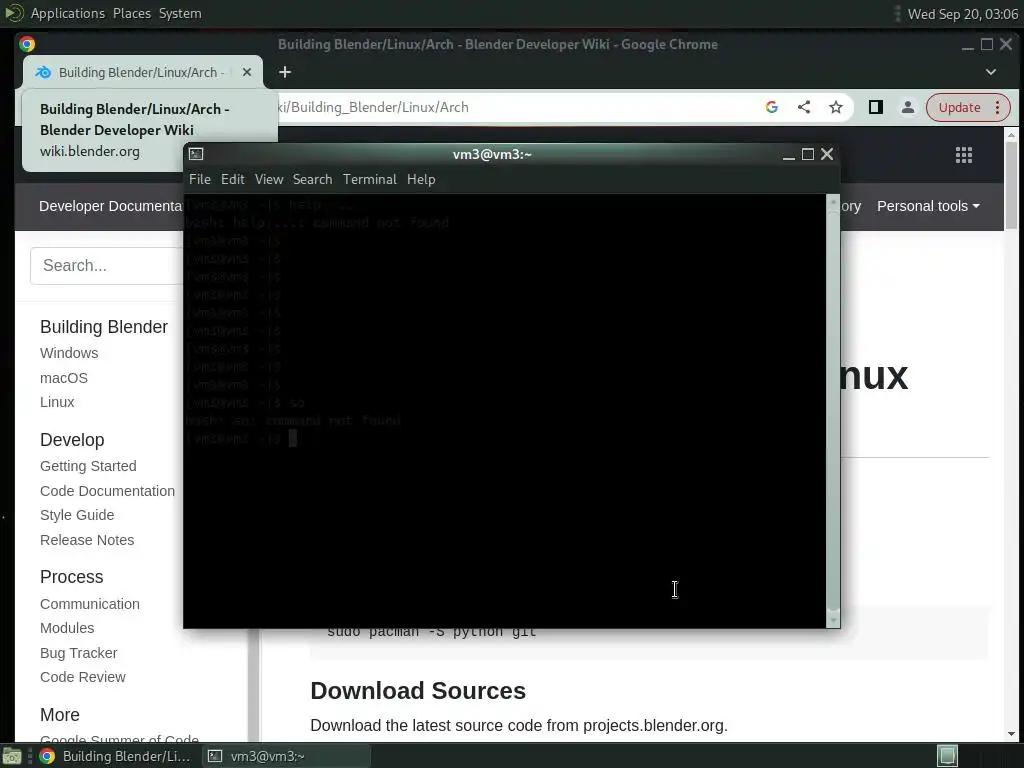Open Getting Started link
The width and height of the screenshot is (1024, 768).
(x=88, y=466)
